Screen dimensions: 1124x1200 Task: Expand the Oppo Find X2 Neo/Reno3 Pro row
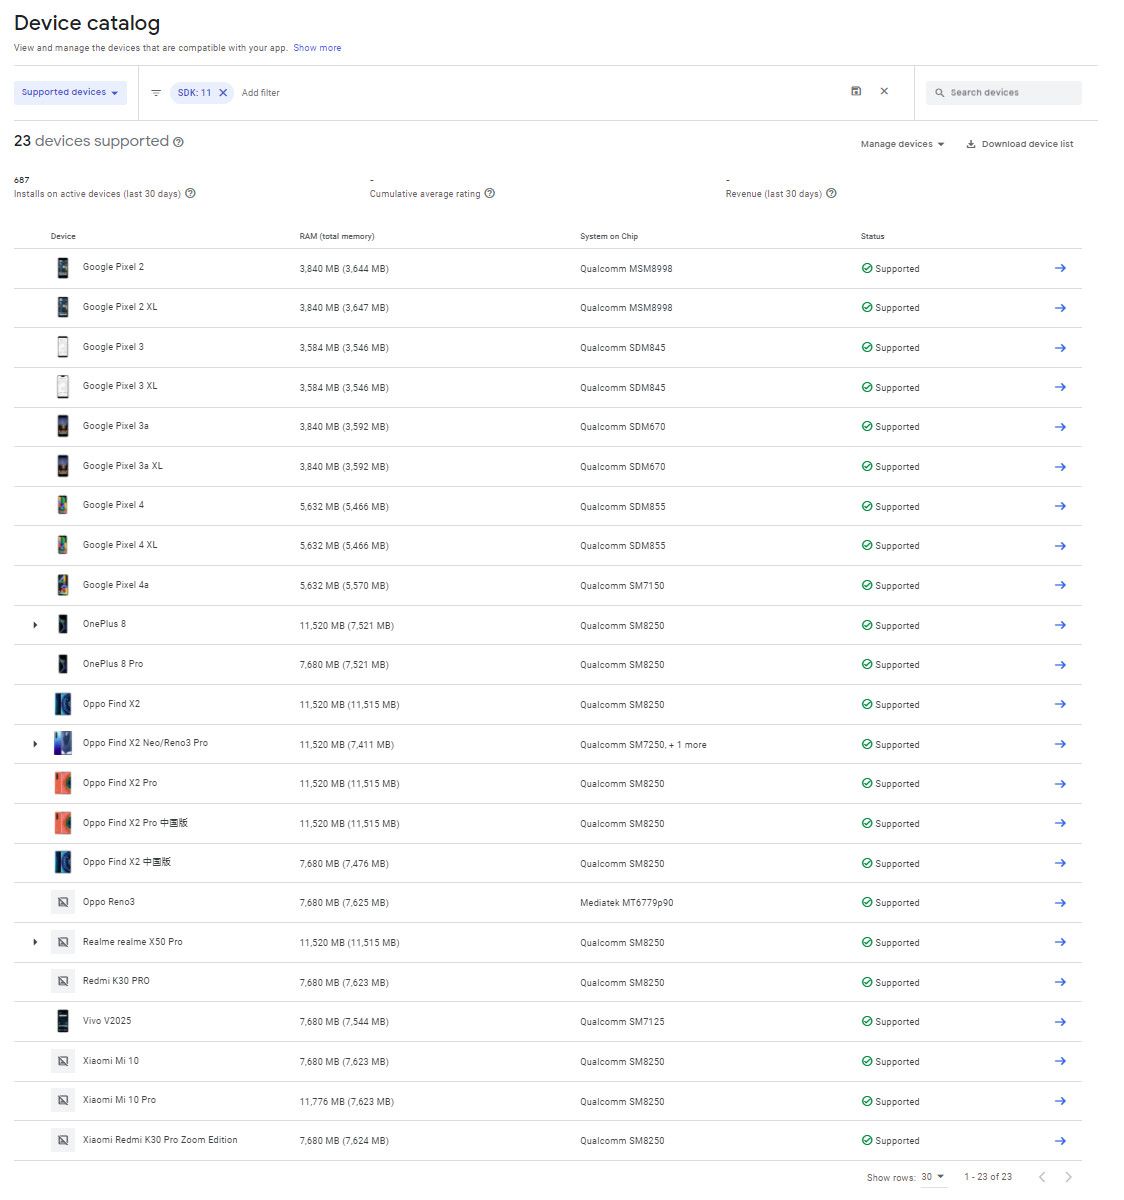point(35,744)
